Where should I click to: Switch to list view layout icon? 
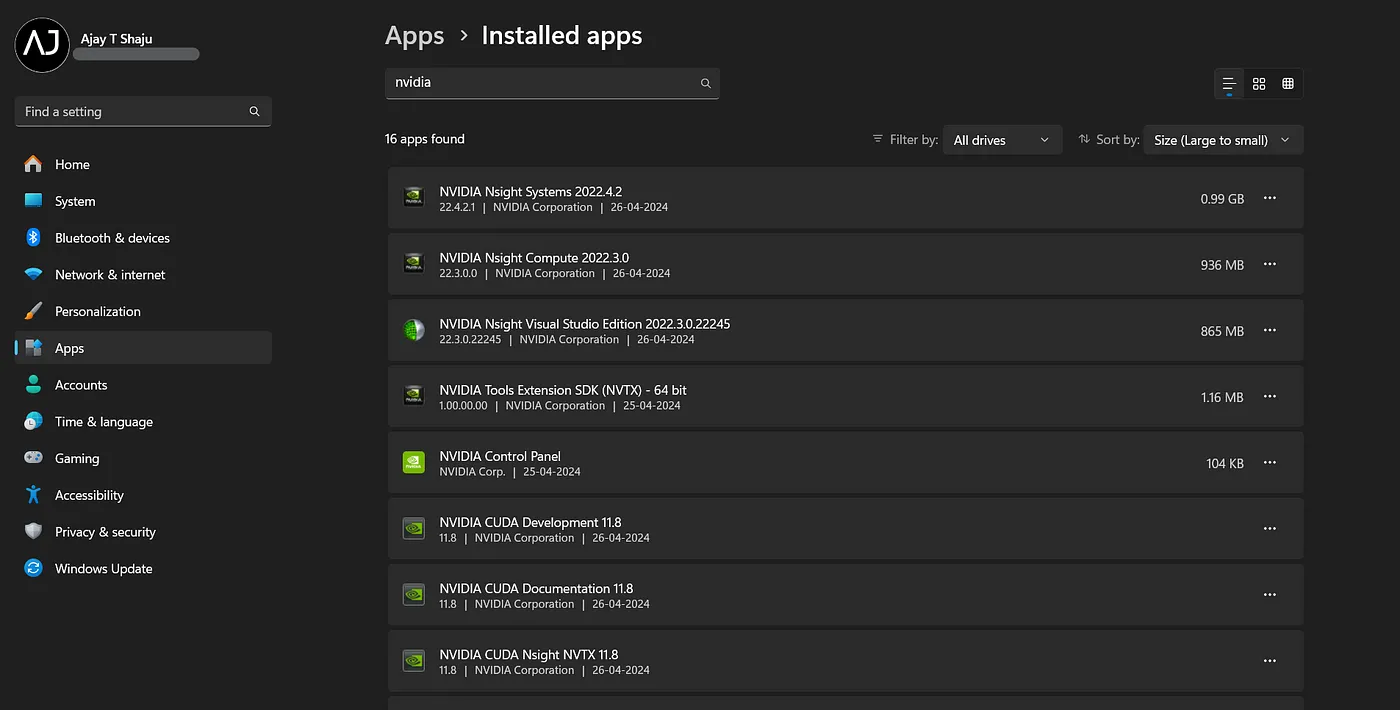tap(1229, 84)
